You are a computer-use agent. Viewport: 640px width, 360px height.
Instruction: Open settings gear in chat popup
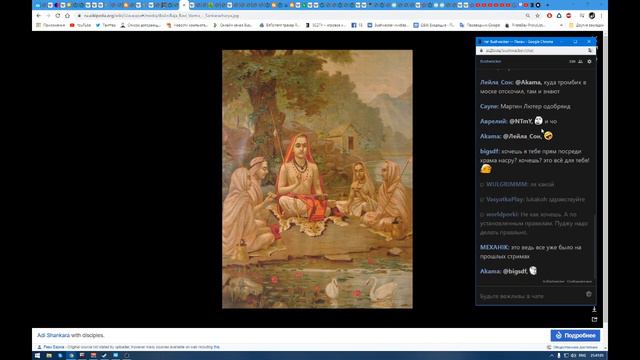tap(589, 61)
